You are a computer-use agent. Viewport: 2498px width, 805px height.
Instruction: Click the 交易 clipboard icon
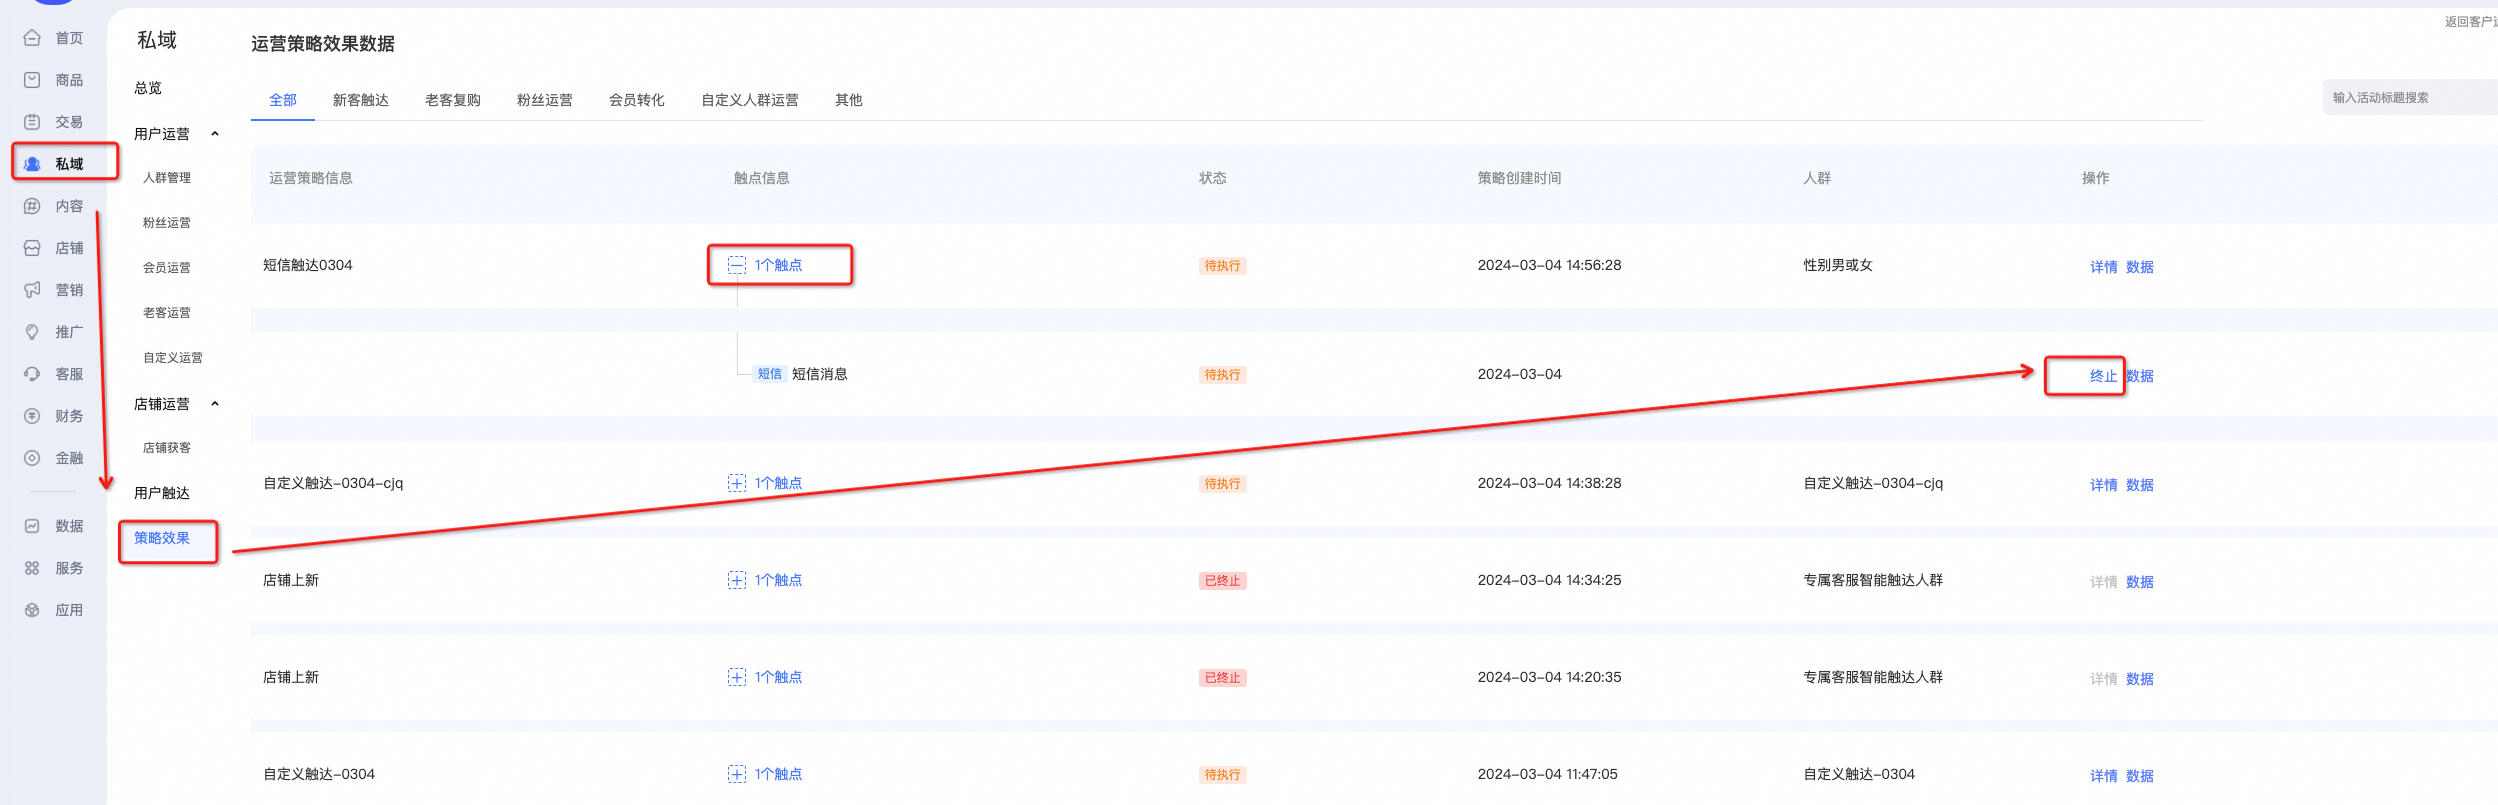[x=32, y=122]
